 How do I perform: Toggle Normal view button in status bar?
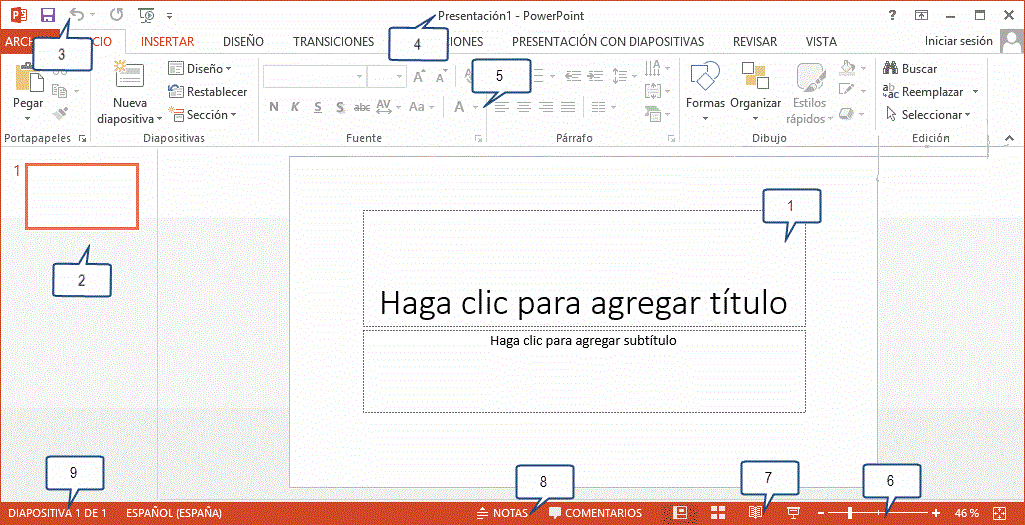[x=681, y=513]
